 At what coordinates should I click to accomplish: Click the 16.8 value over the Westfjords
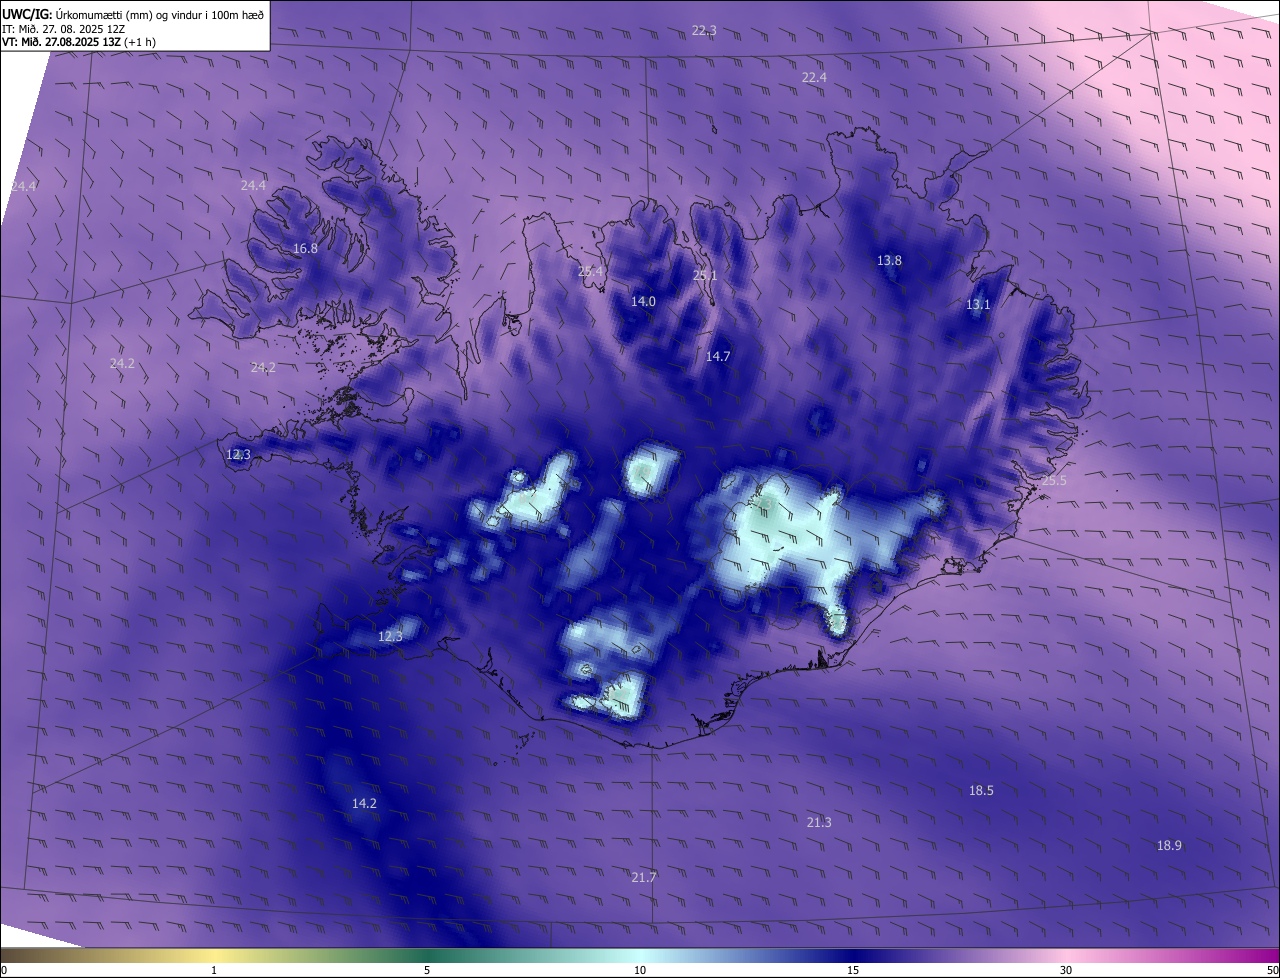pyautogui.click(x=305, y=249)
